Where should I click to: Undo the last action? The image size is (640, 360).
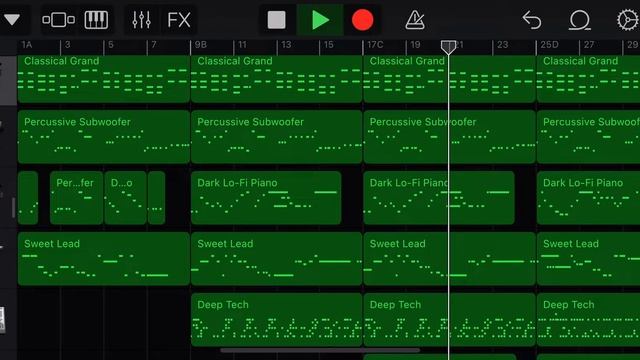[x=532, y=20]
